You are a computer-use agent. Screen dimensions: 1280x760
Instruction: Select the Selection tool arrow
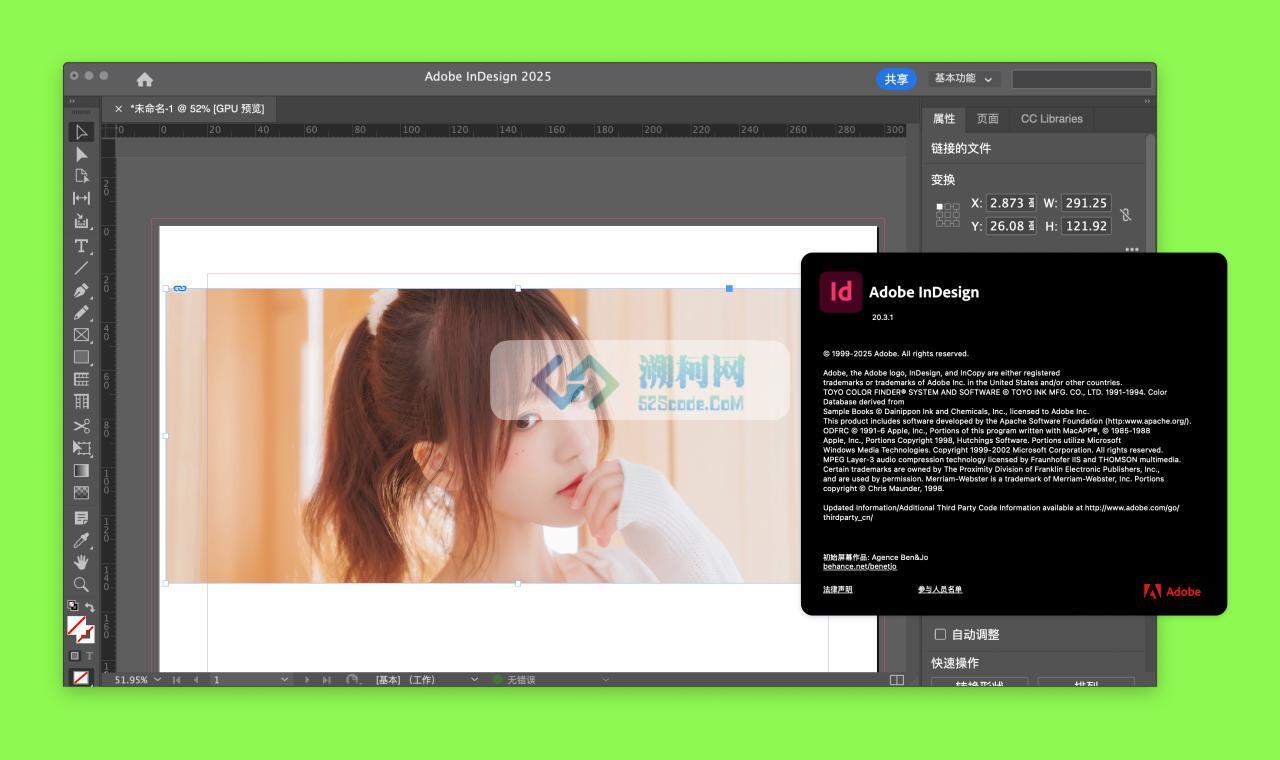[x=82, y=132]
